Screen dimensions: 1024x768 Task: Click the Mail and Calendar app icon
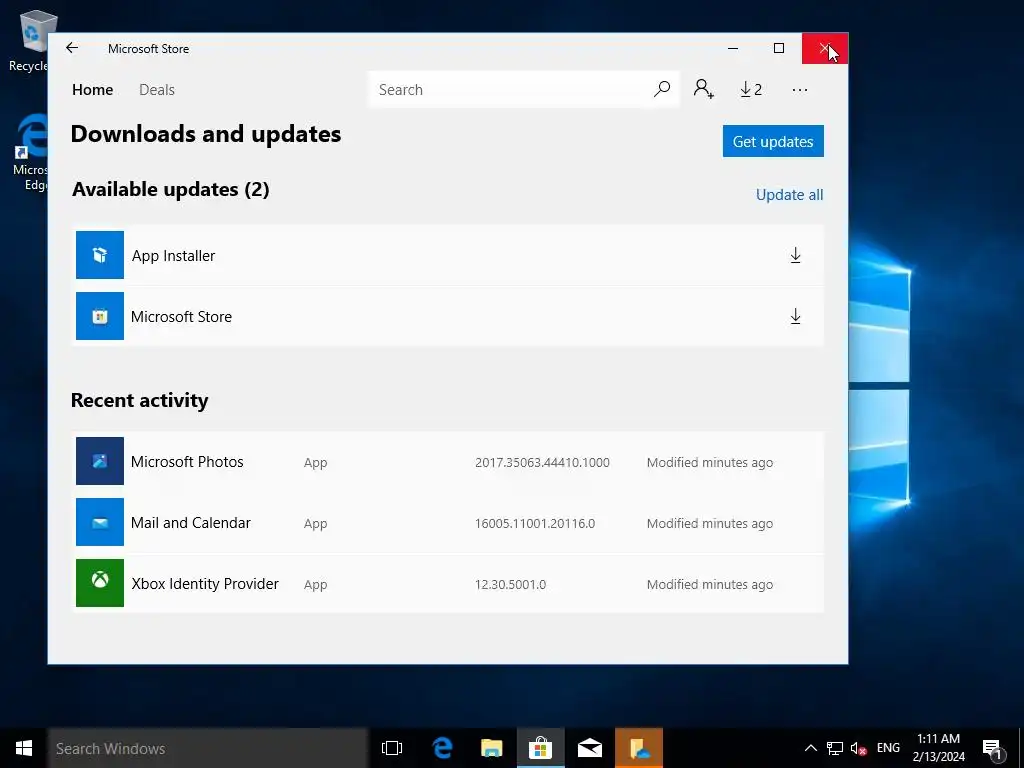pos(100,522)
